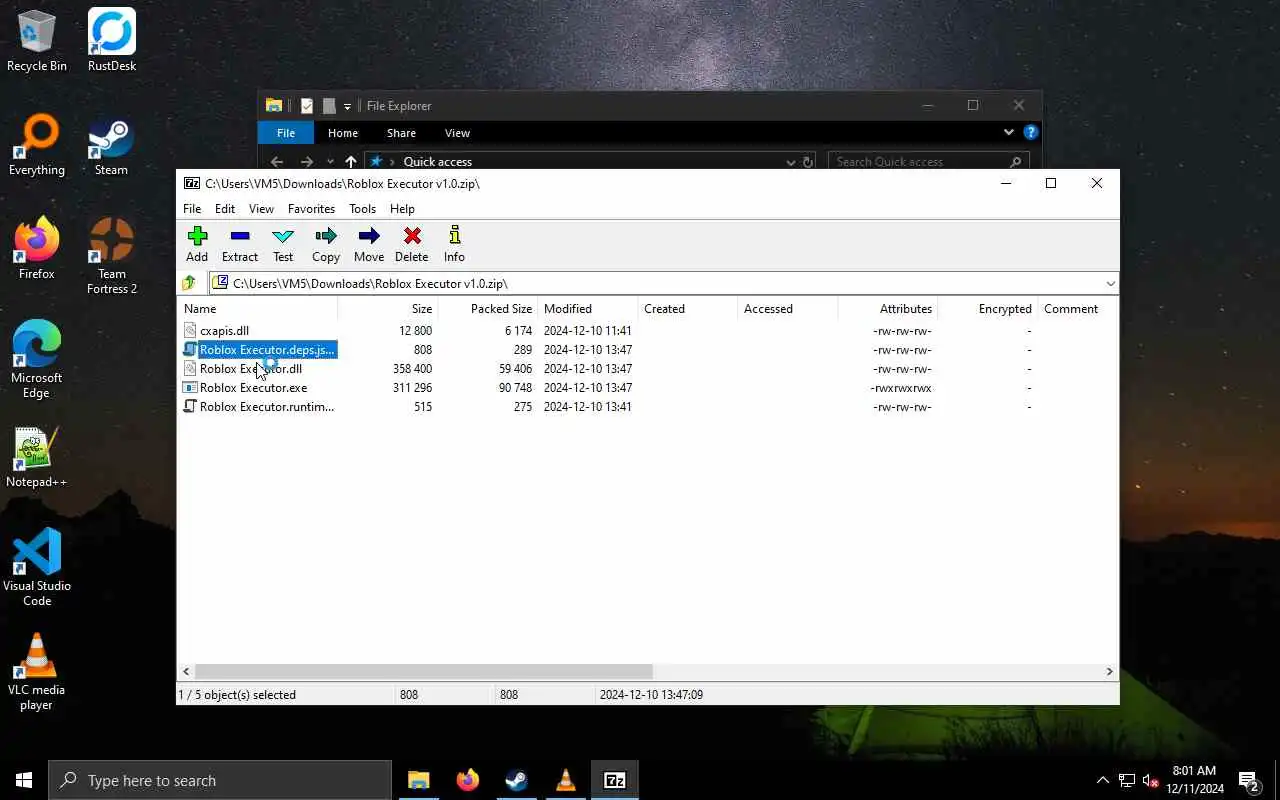Select the Everything desktop icon
The width and height of the screenshot is (1280, 800).
(37, 145)
